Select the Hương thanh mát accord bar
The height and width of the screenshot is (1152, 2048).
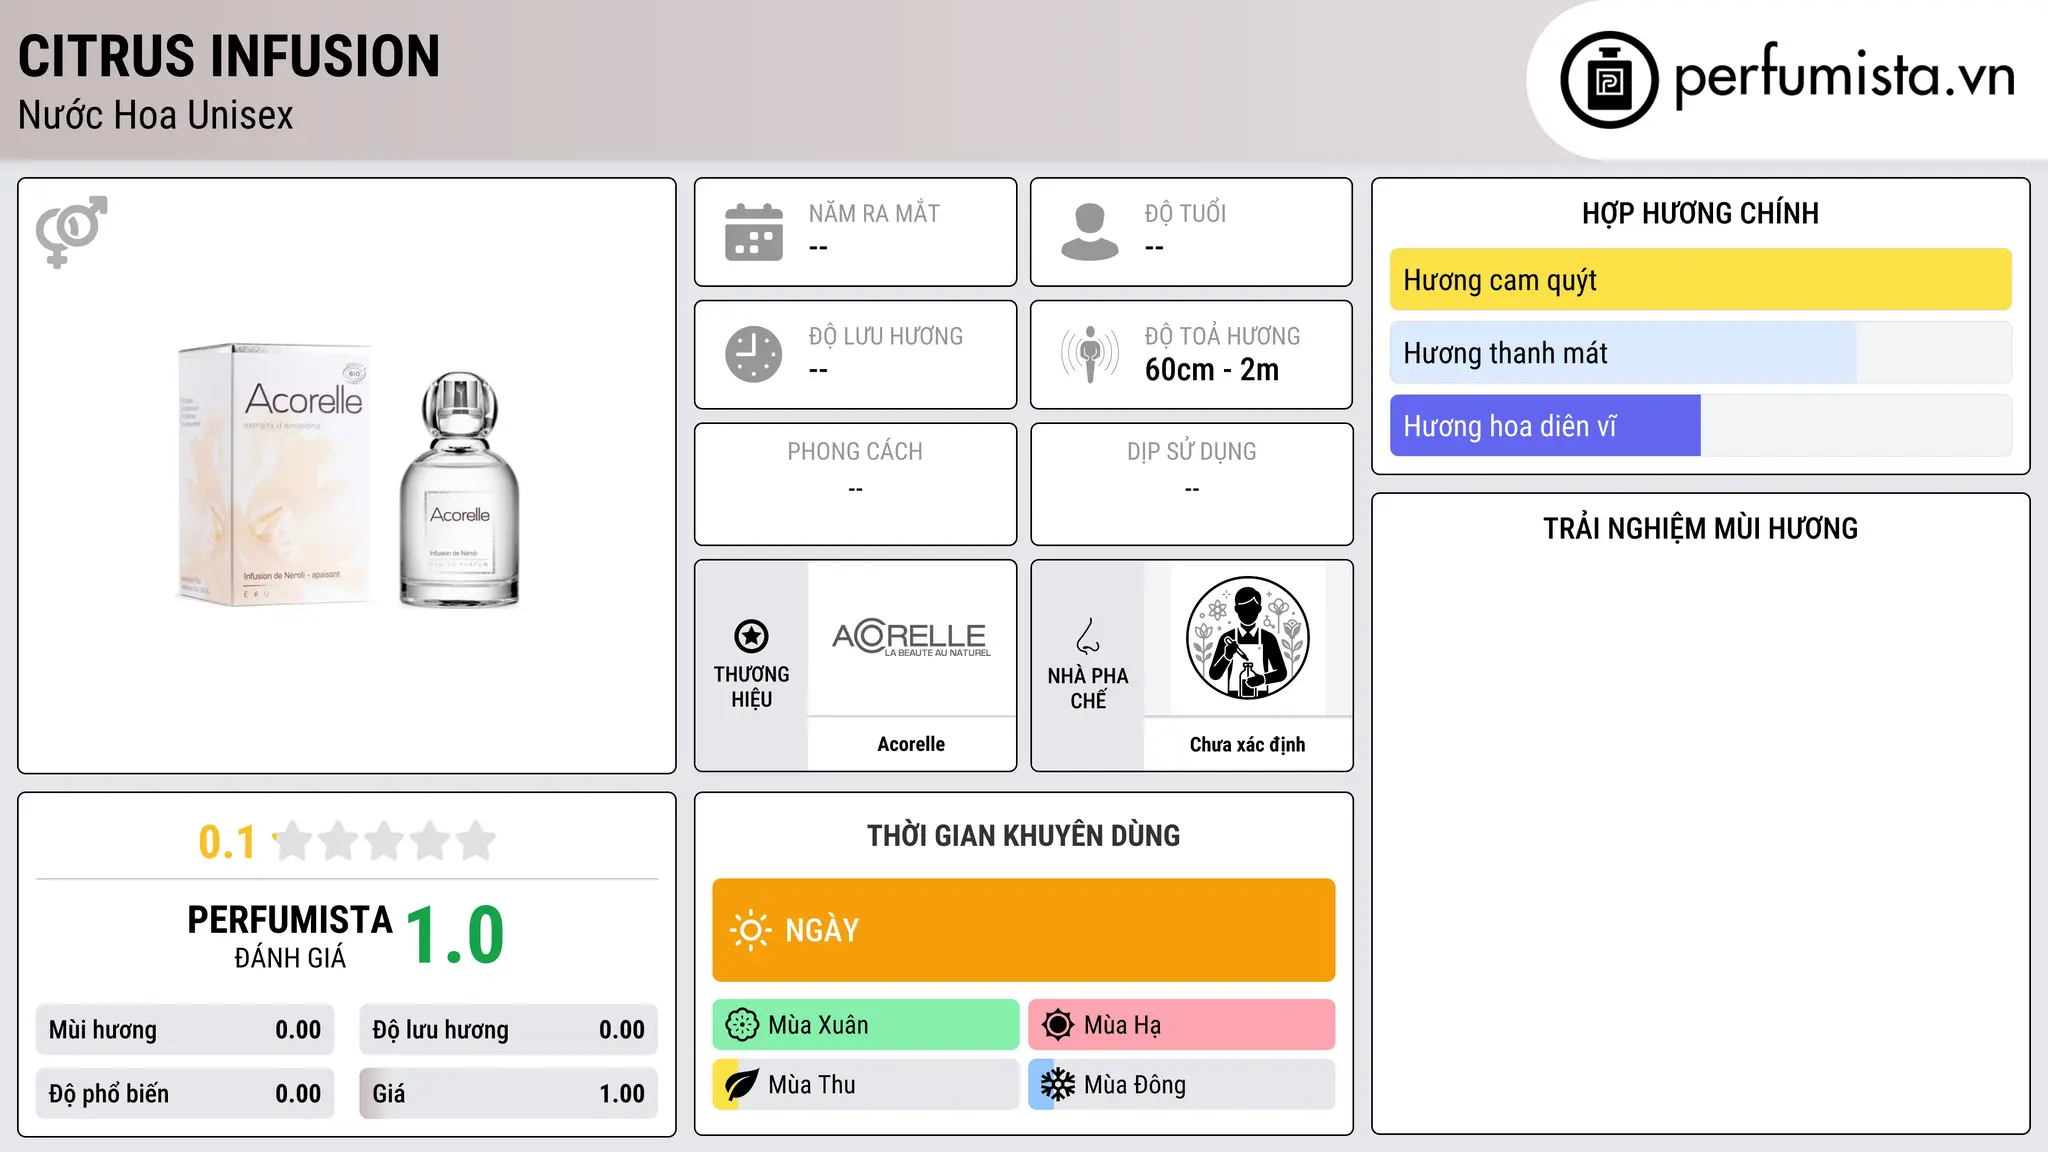pos(1701,352)
